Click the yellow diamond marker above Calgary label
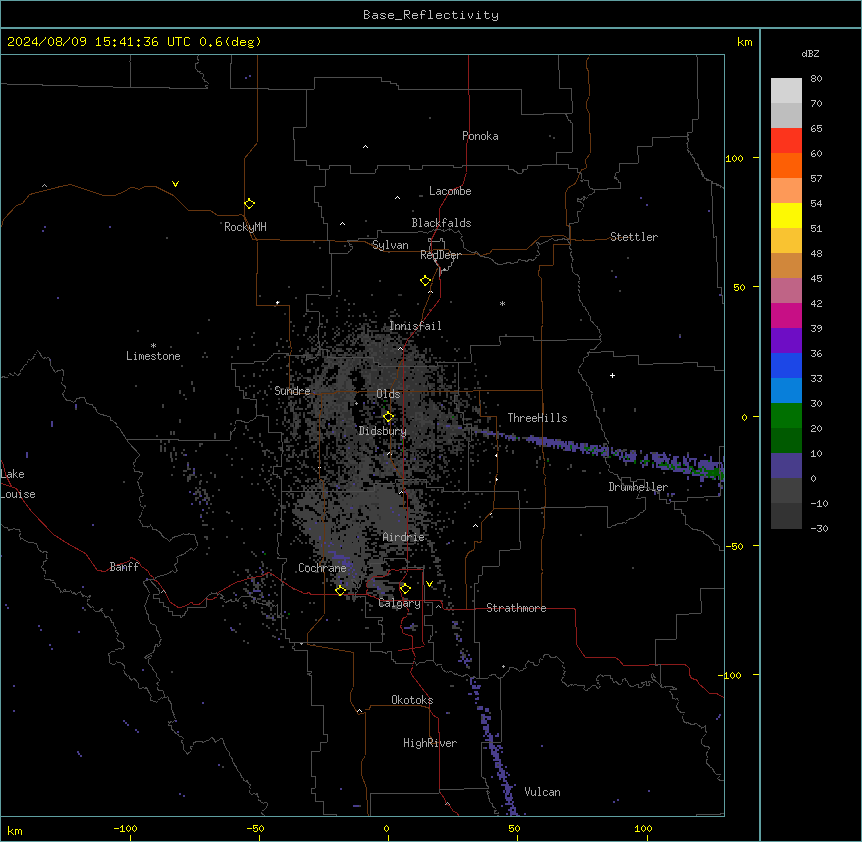The width and height of the screenshot is (862, 842). coord(405,589)
